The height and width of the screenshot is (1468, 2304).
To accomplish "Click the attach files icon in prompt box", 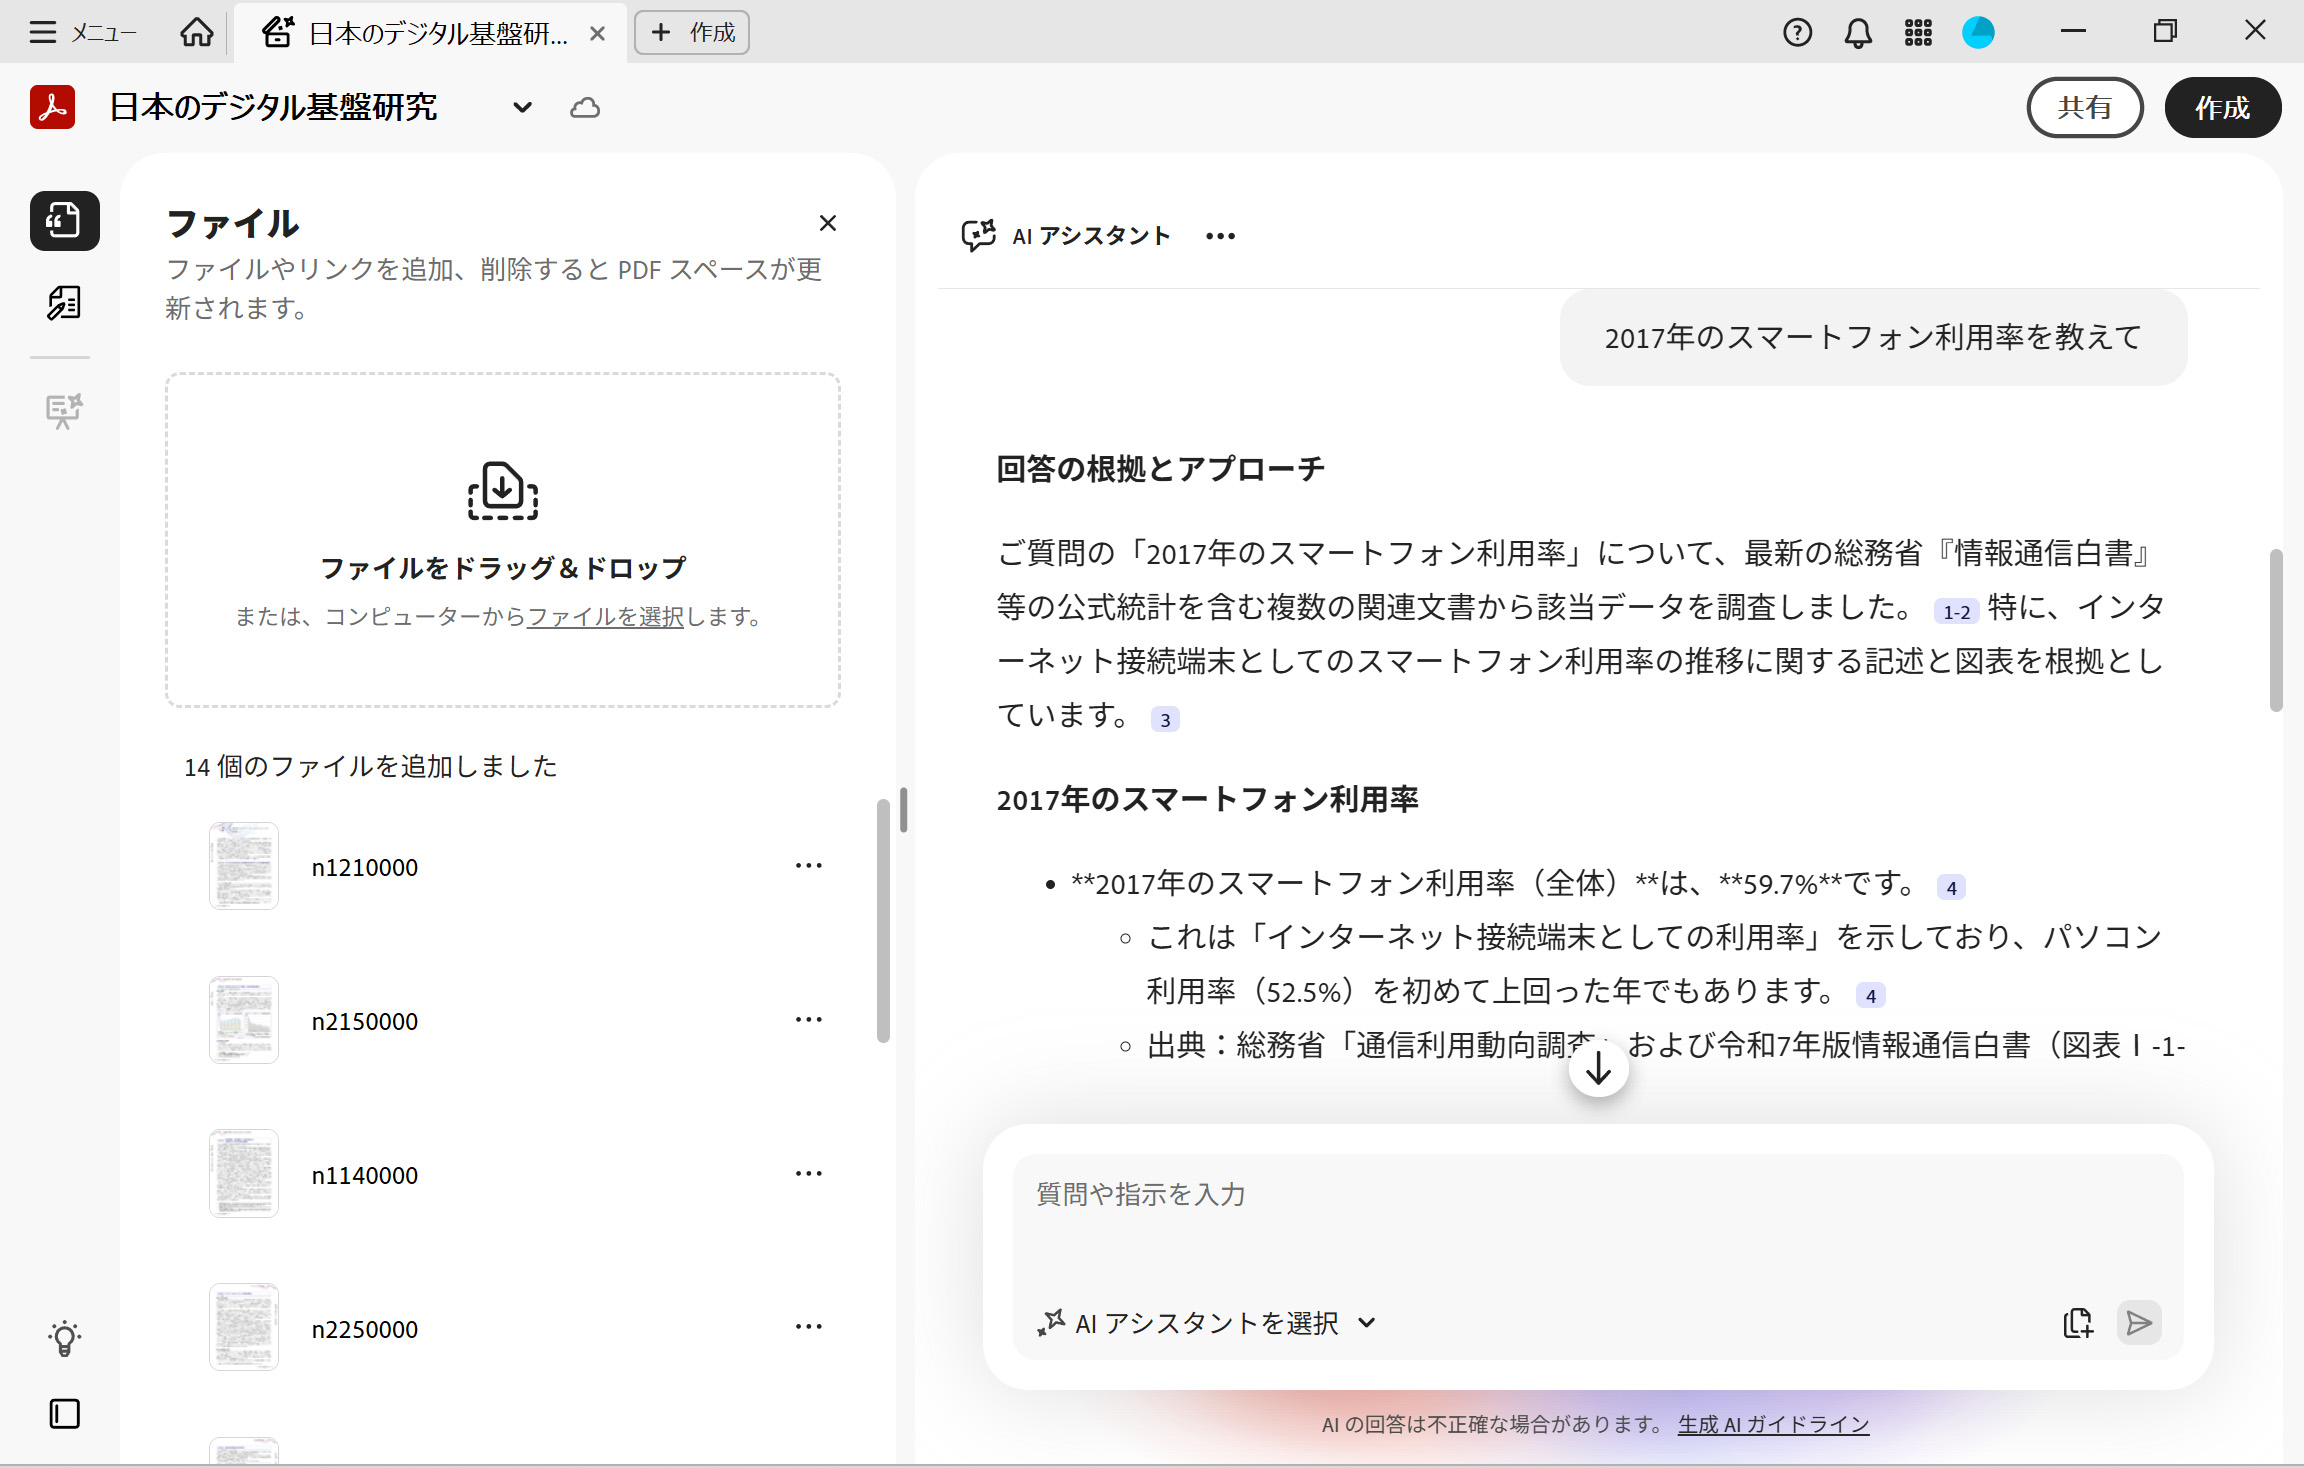I will pyautogui.click(x=2077, y=1322).
